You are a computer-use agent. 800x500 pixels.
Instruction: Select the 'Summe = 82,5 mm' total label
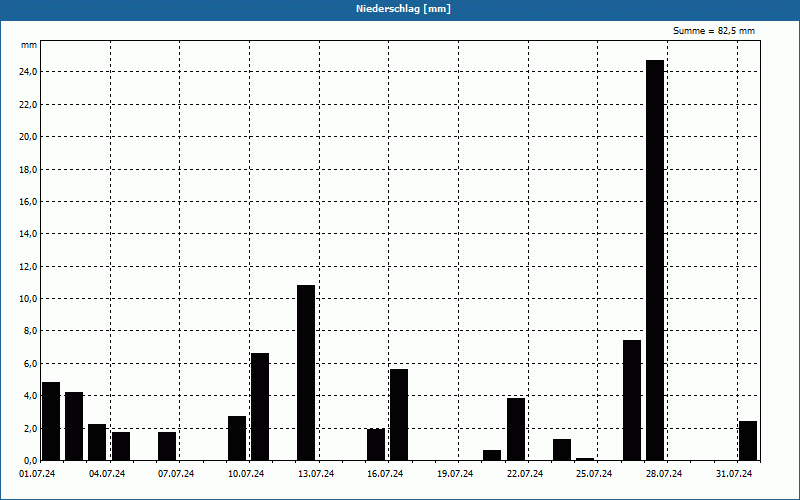[x=714, y=31]
